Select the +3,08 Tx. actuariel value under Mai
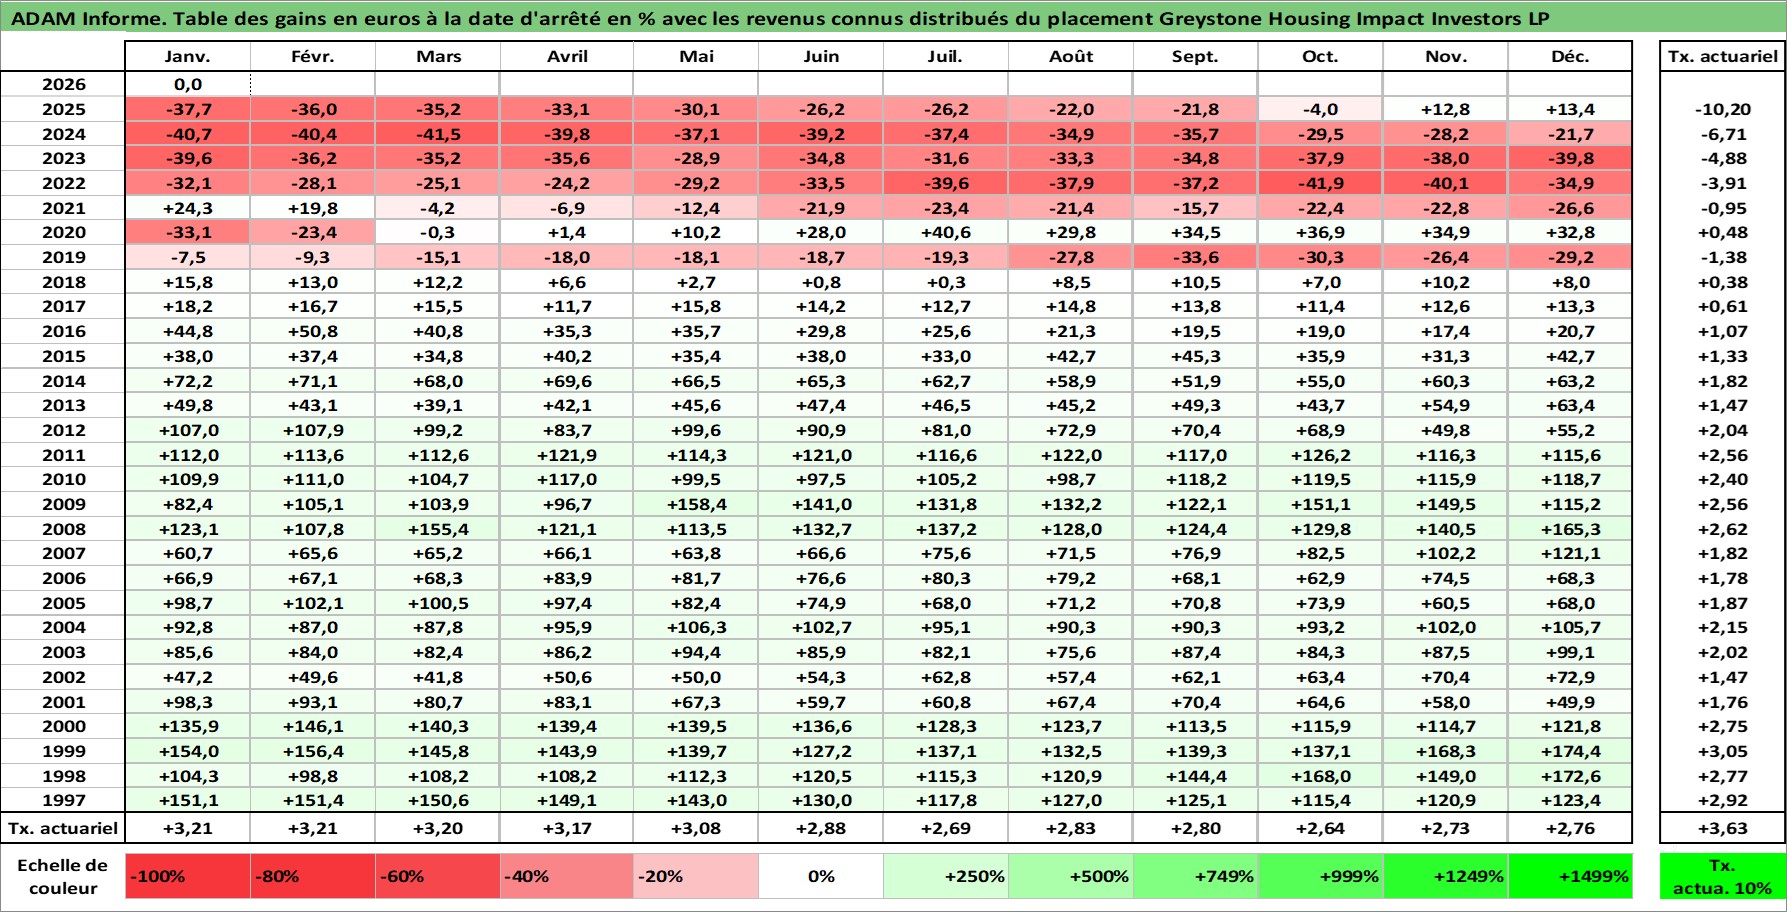 click(x=696, y=828)
